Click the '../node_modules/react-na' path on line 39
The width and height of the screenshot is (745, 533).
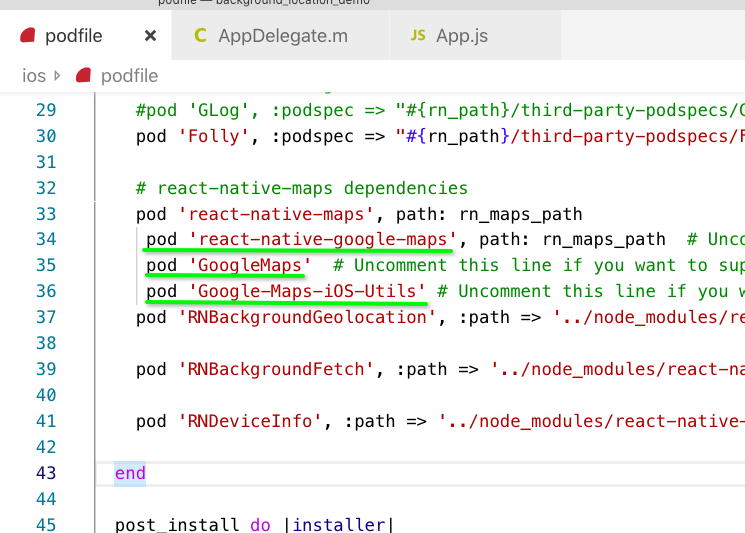(618, 369)
